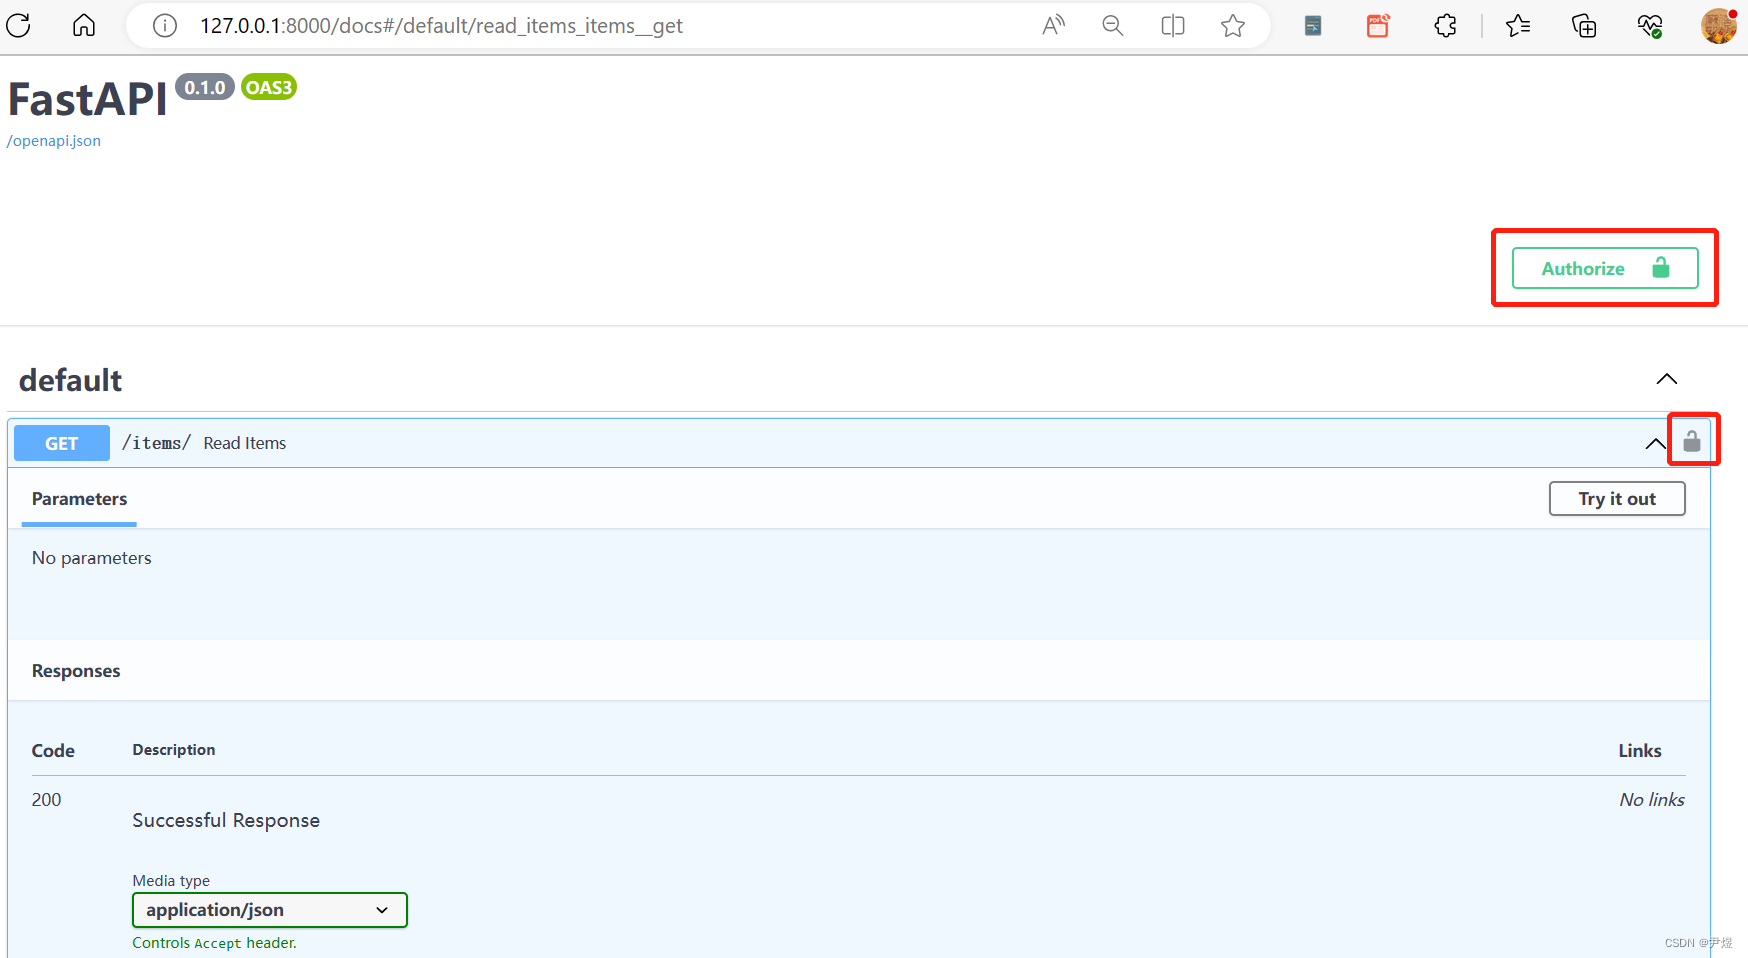Click the lock icon on GET /items/ row
Screen dimensions: 1748x958
[1692, 441]
